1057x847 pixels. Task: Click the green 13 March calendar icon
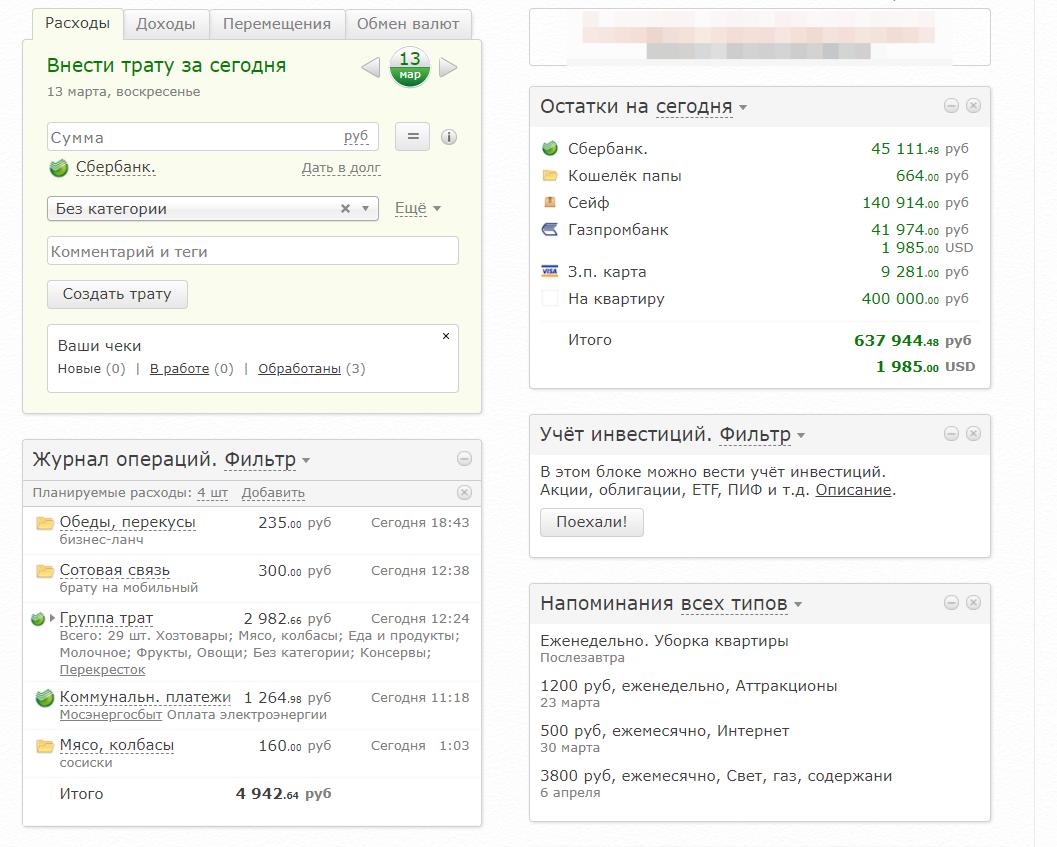[x=410, y=67]
